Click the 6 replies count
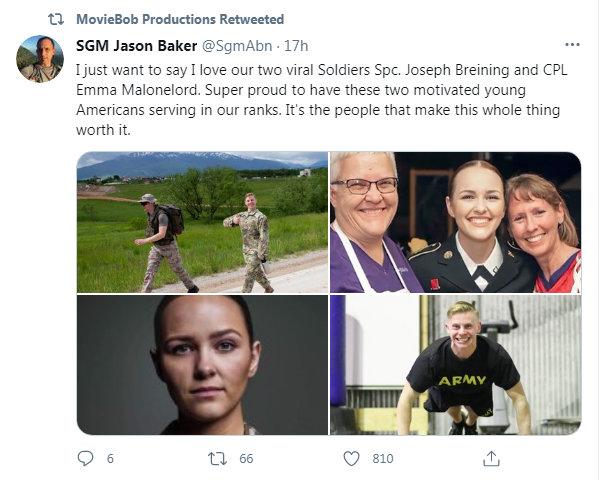 tap(110, 458)
